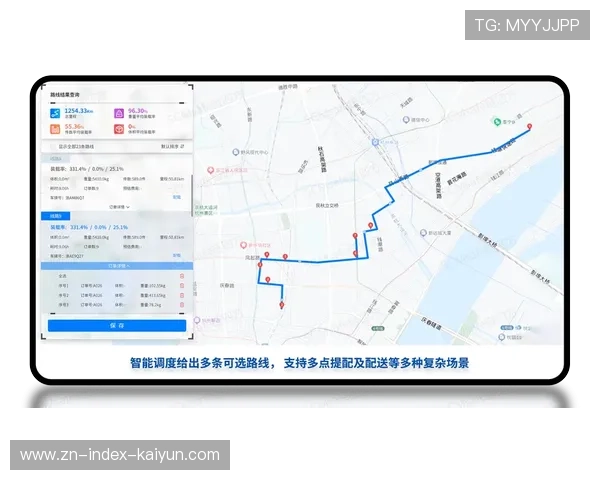Tick the checkbox for order 序号1

pos(54,287)
